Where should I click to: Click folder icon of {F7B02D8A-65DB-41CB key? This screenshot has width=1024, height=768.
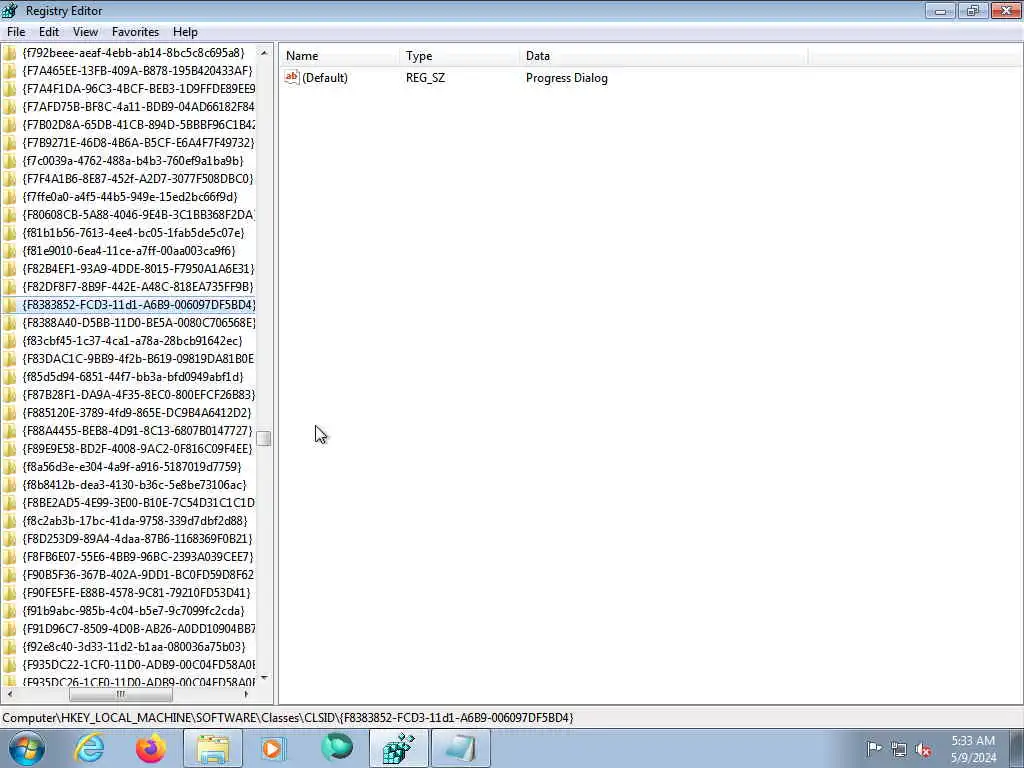9,125
